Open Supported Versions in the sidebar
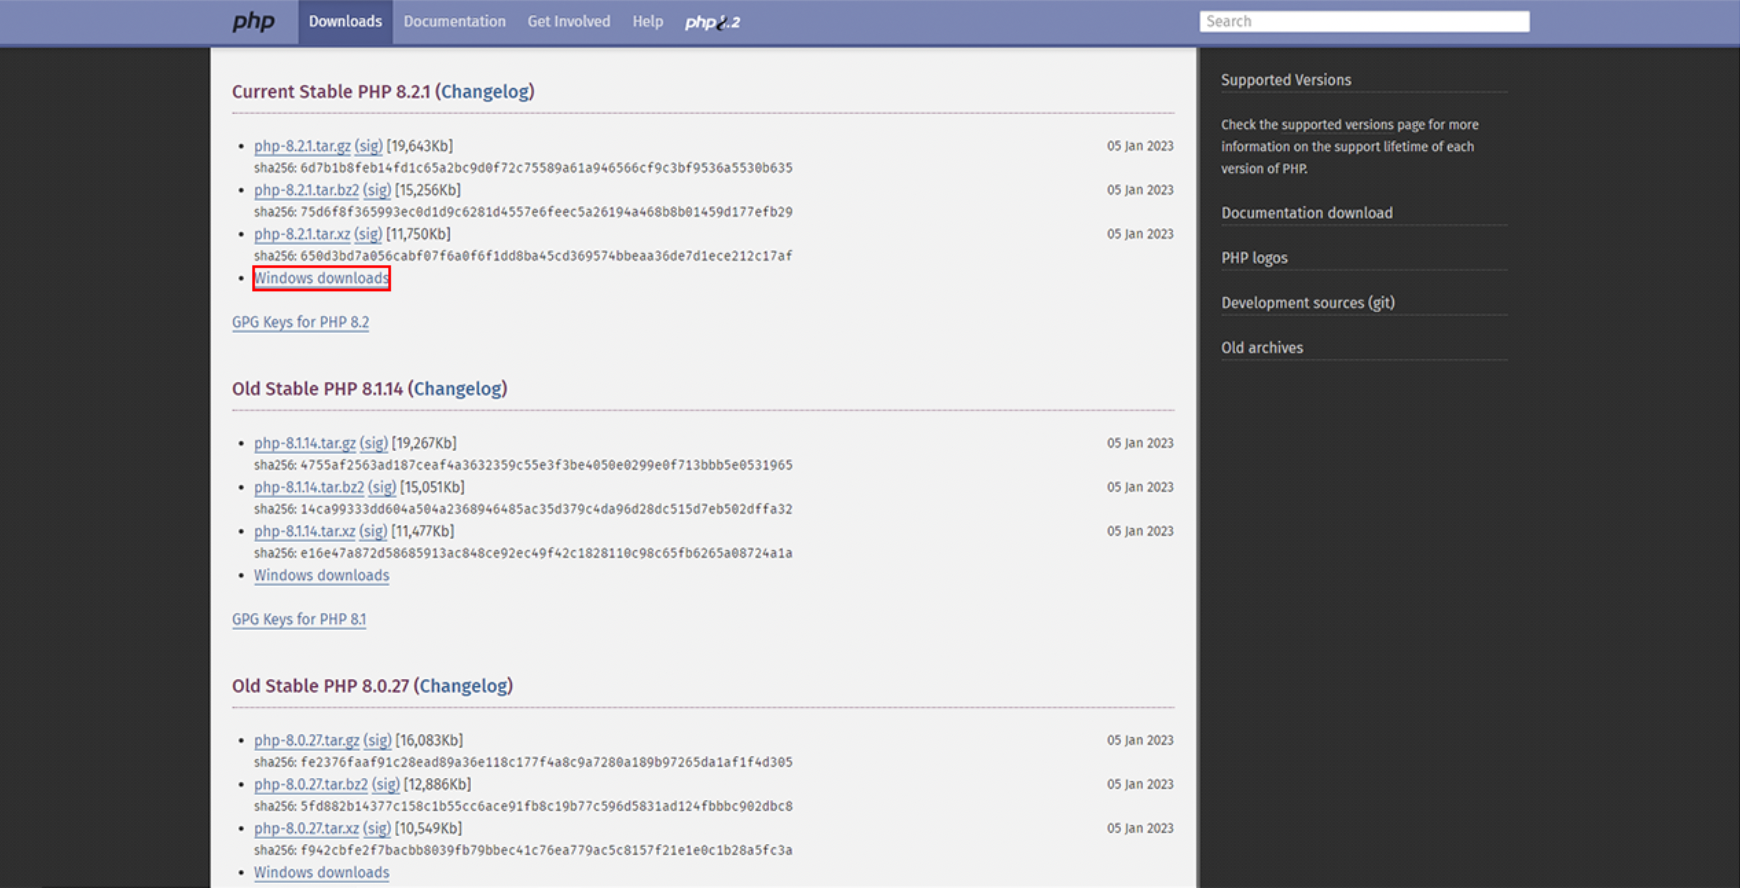Viewport: 1740px width, 888px height. point(1286,80)
